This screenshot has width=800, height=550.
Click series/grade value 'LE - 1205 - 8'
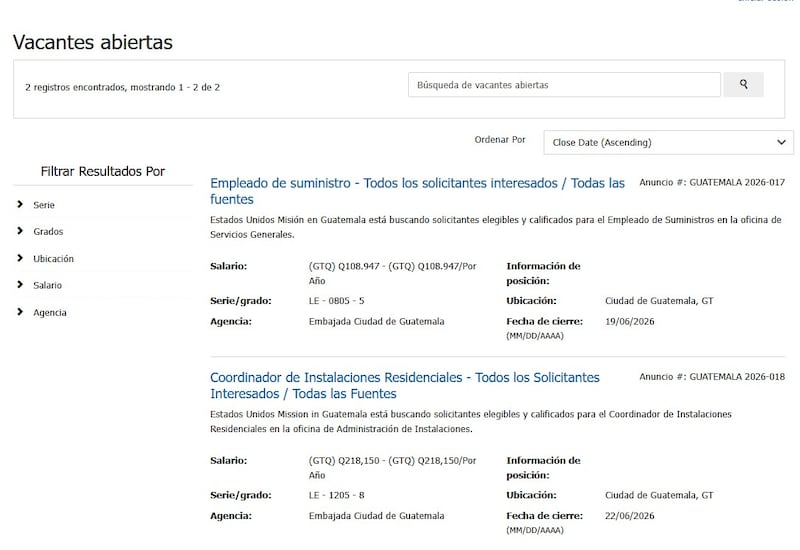click(337, 495)
